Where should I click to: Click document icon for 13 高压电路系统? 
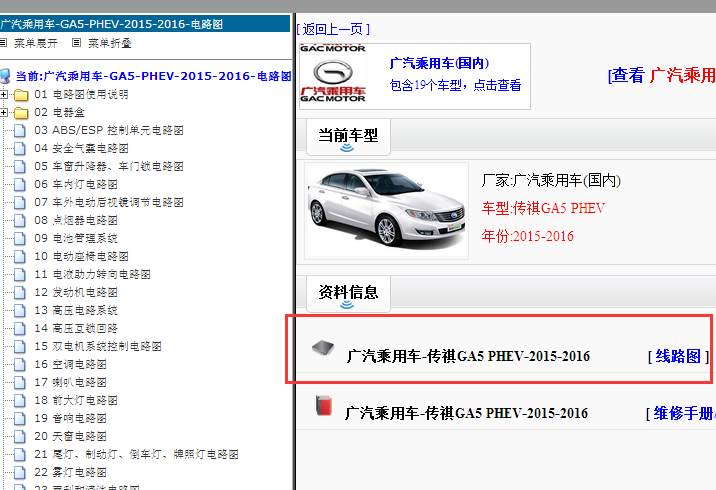coord(20,311)
